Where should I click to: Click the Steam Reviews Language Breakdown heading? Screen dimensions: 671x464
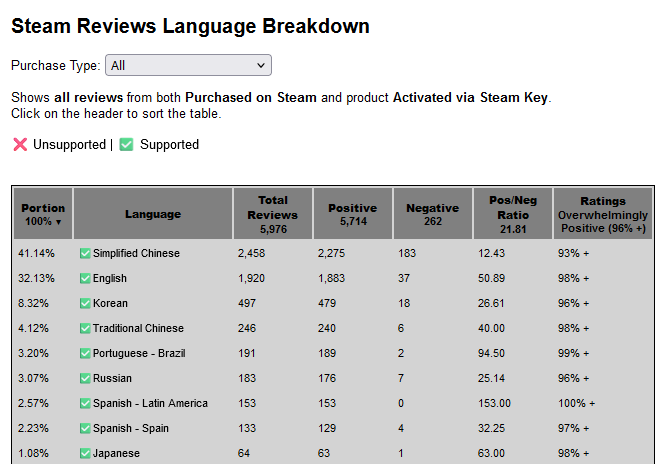tap(190, 26)
